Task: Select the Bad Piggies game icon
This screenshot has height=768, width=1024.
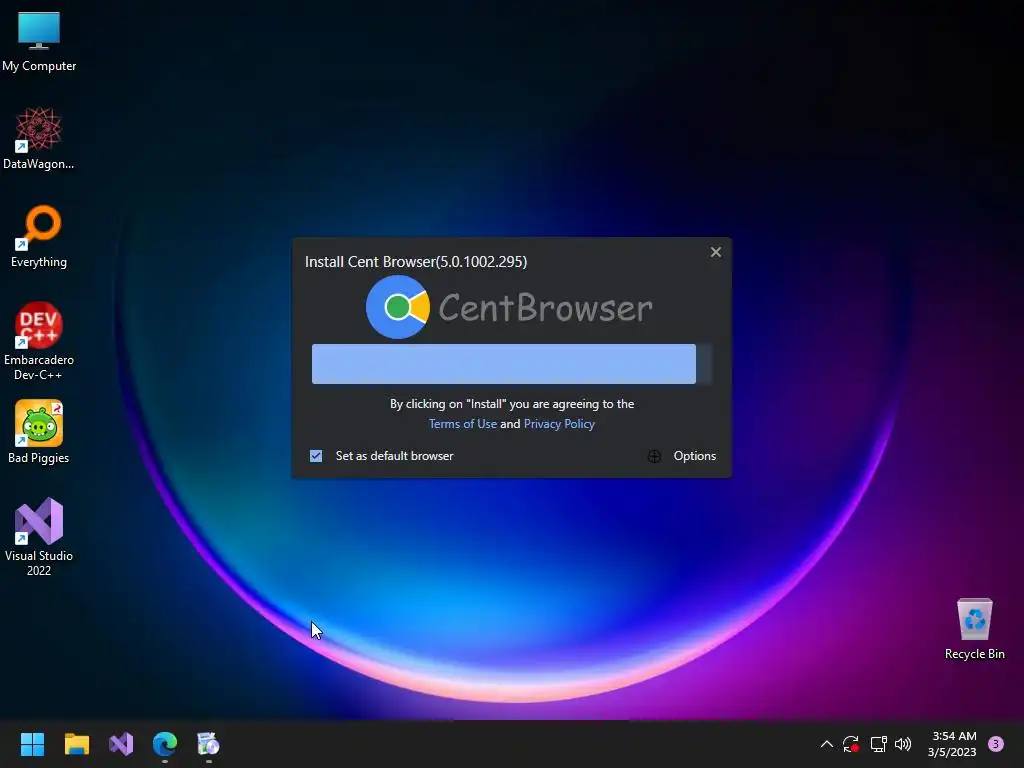Action: [39, 432]
